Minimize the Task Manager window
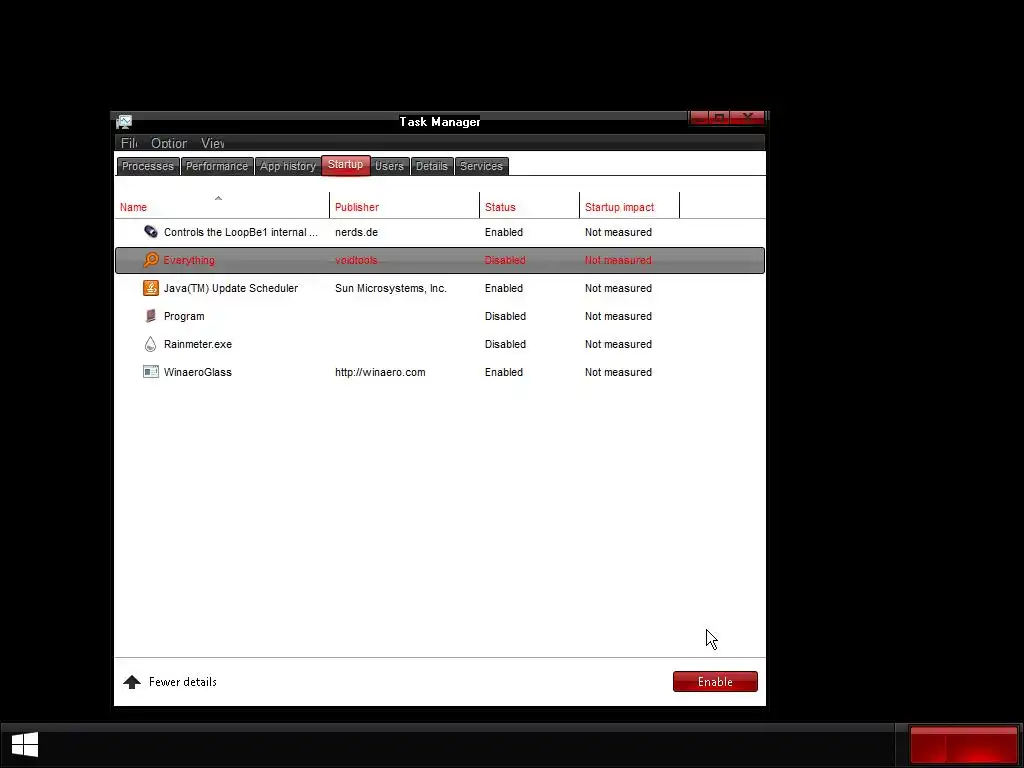The height and width of the screenshot is (768, 1024). 699,118
